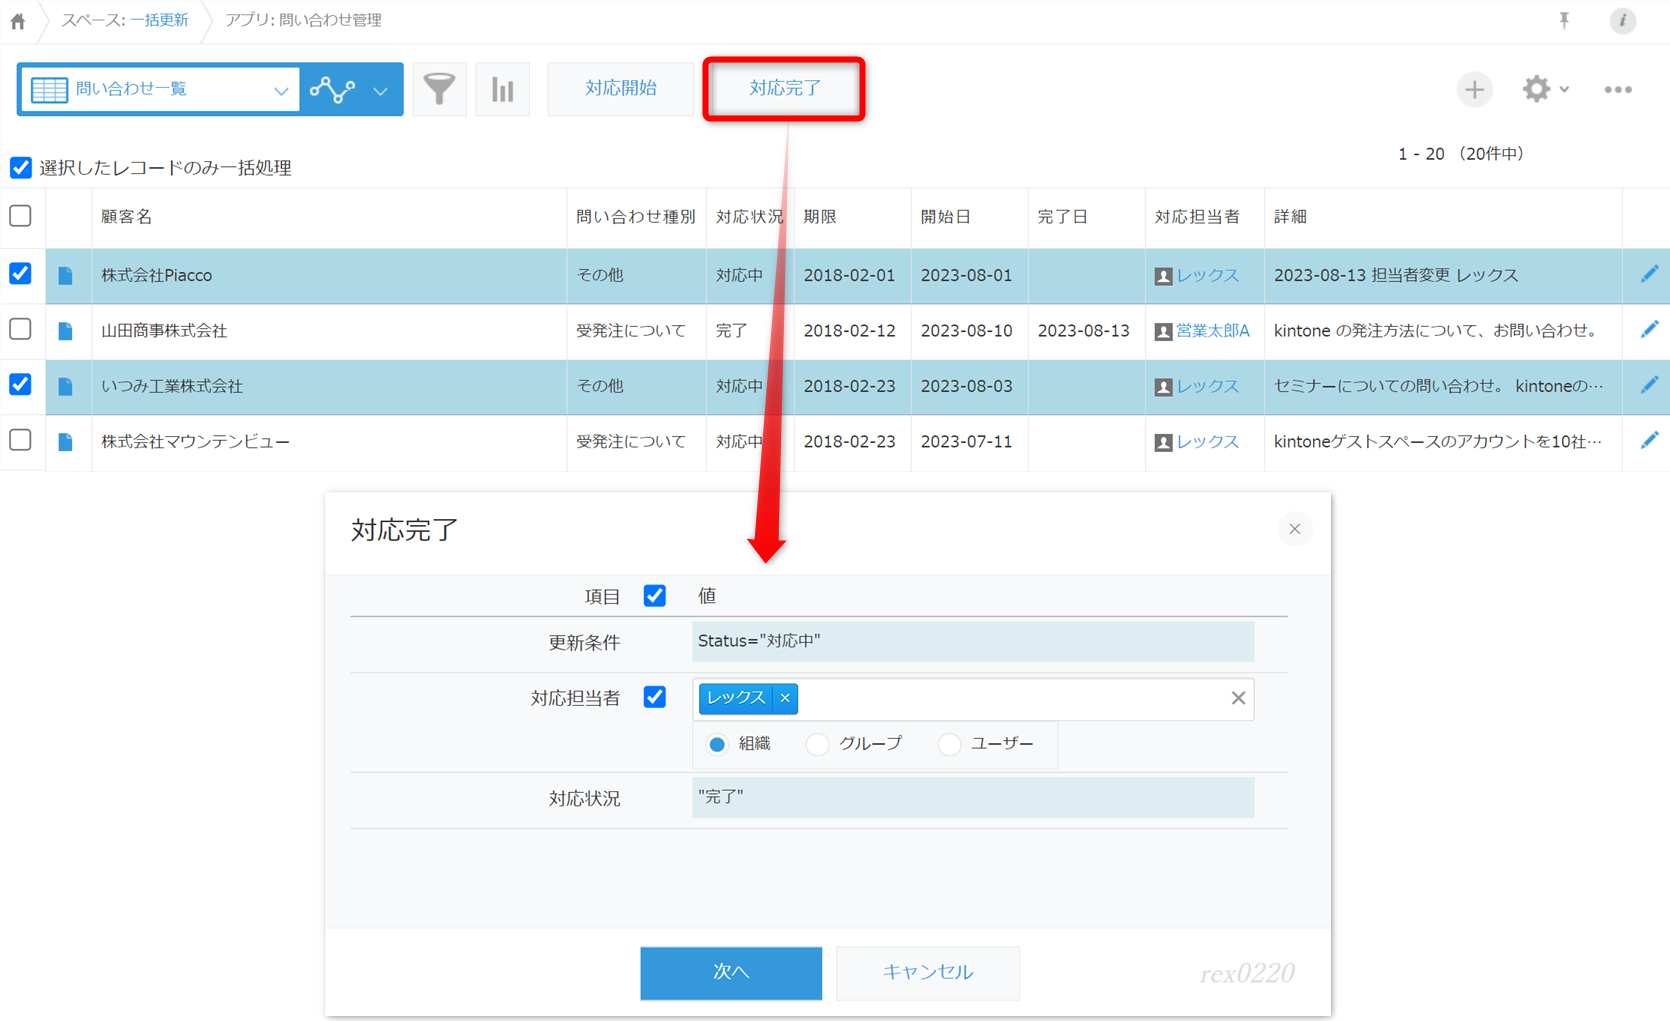Open record details icon for 株式会社Piacco
1670x1021 pixels.
point(66,275)
